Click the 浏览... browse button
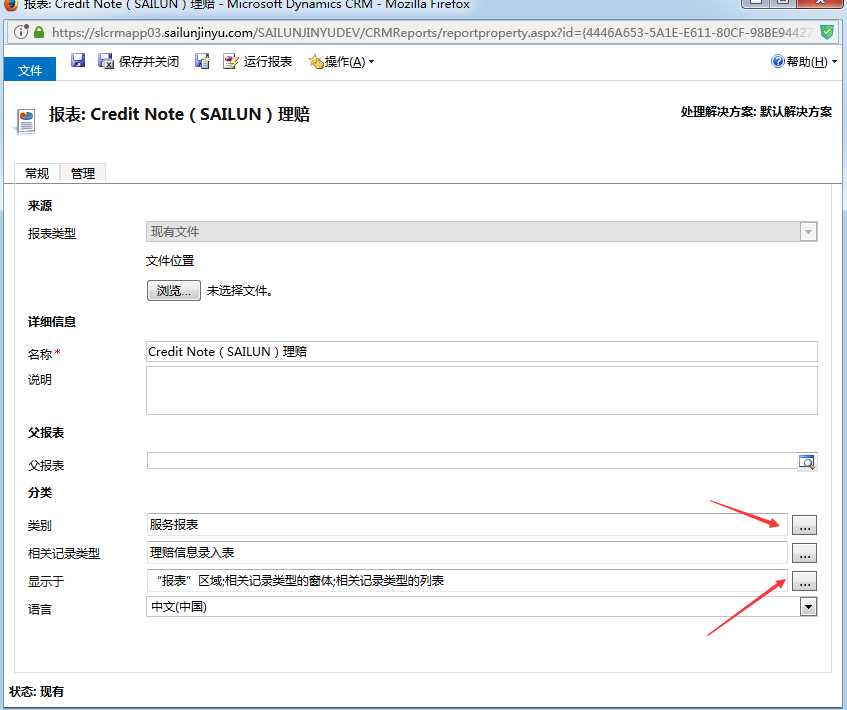 173,290
